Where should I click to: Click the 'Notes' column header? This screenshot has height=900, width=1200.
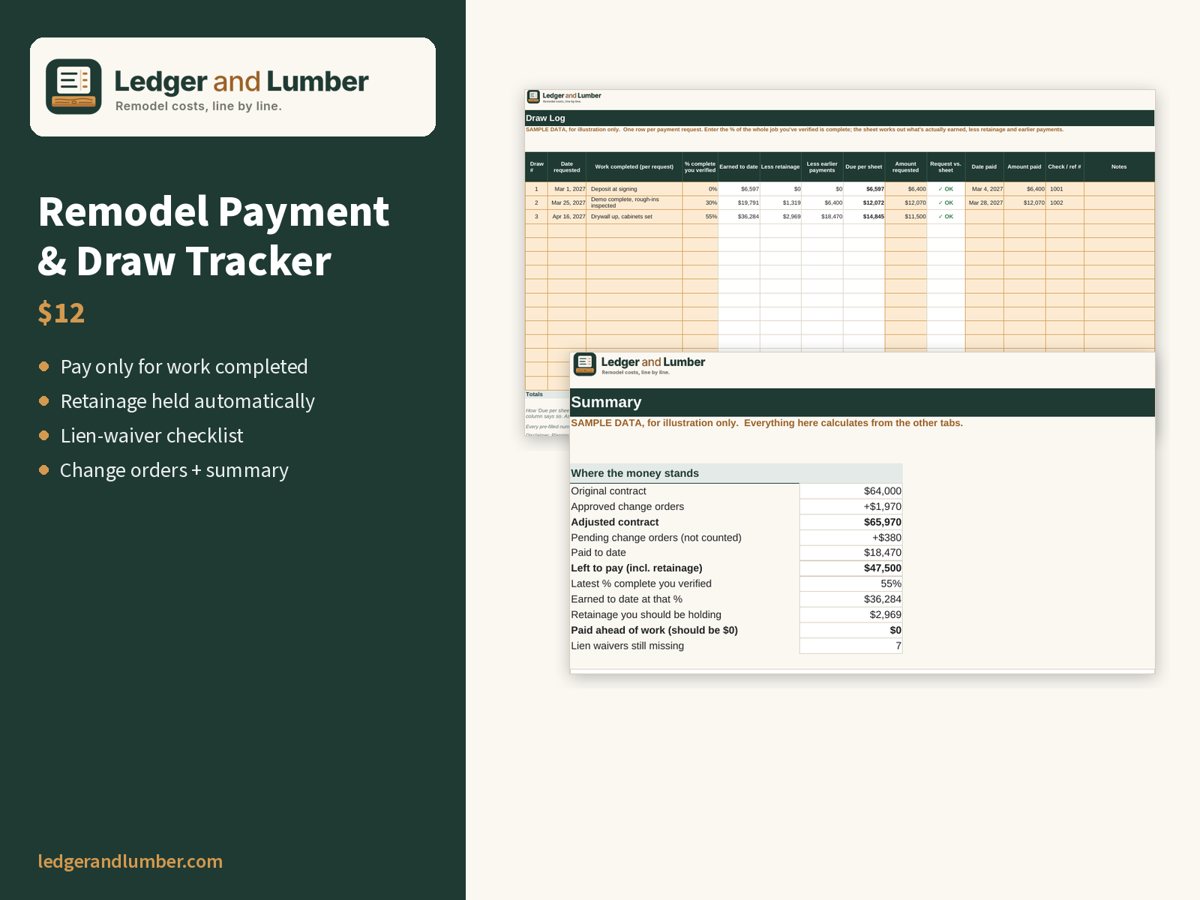(1119, 167)
